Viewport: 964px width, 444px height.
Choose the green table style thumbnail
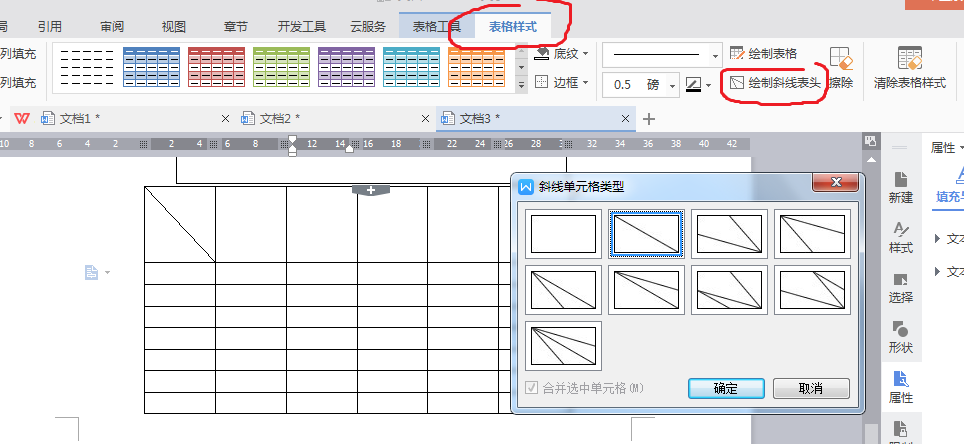click(282, 67)
